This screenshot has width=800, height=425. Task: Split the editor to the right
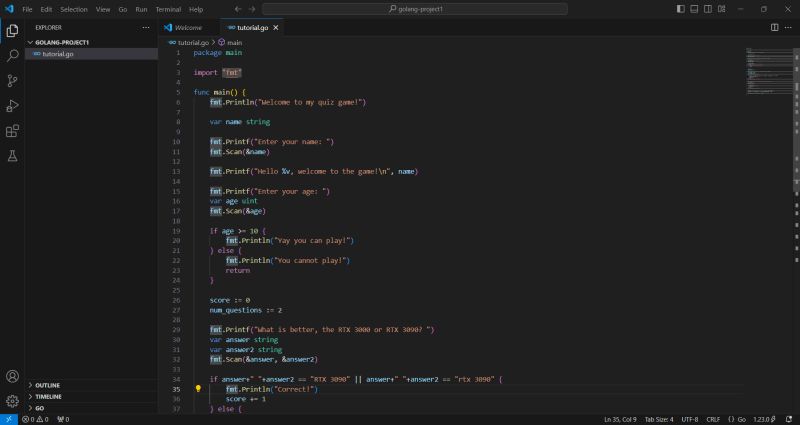774,27
